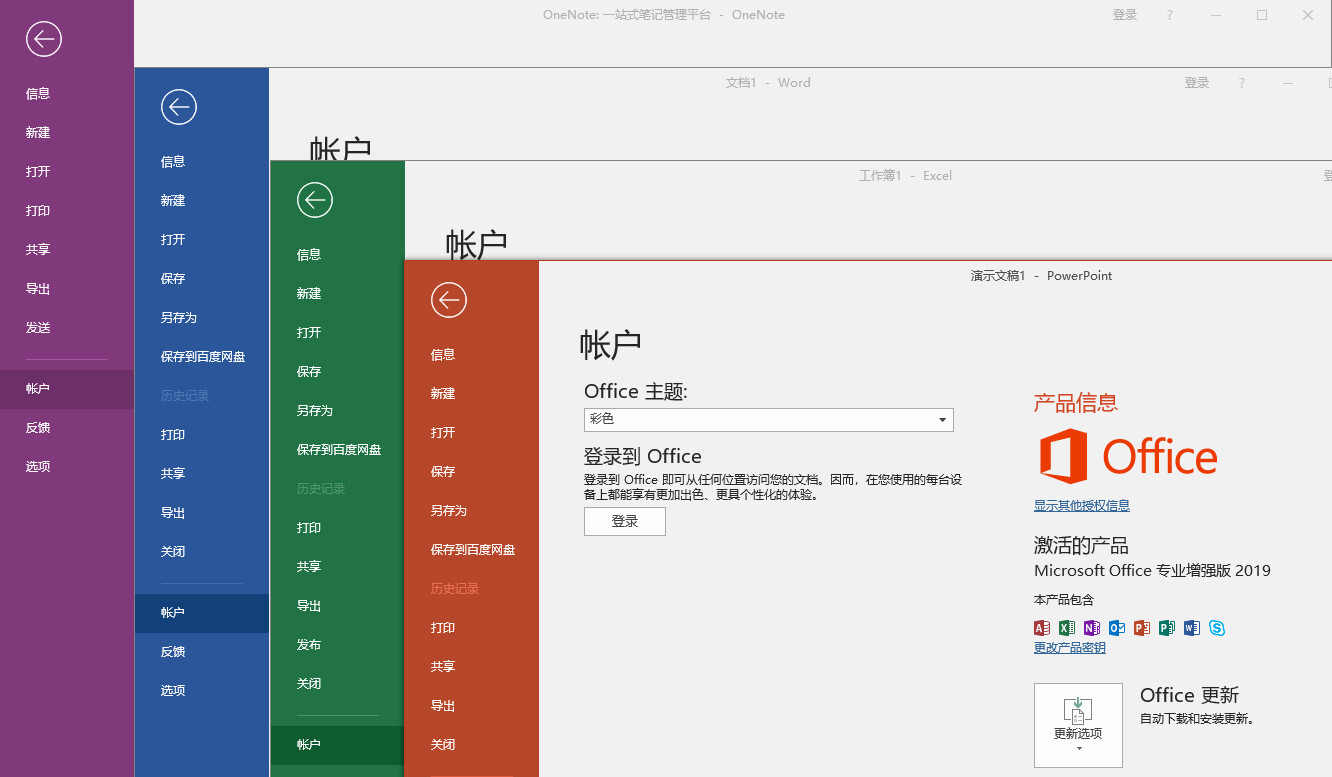Click the back arrow in OneNote's purple sidebar
1332x777 pixels.
(x=44, y=39)
